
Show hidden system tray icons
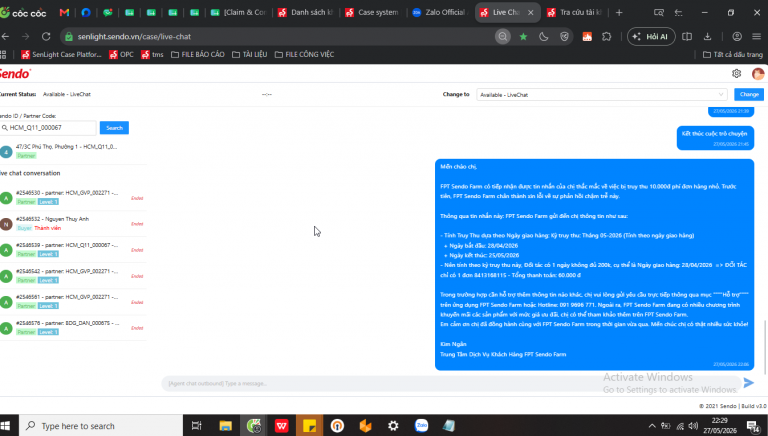tap(652, 426)
